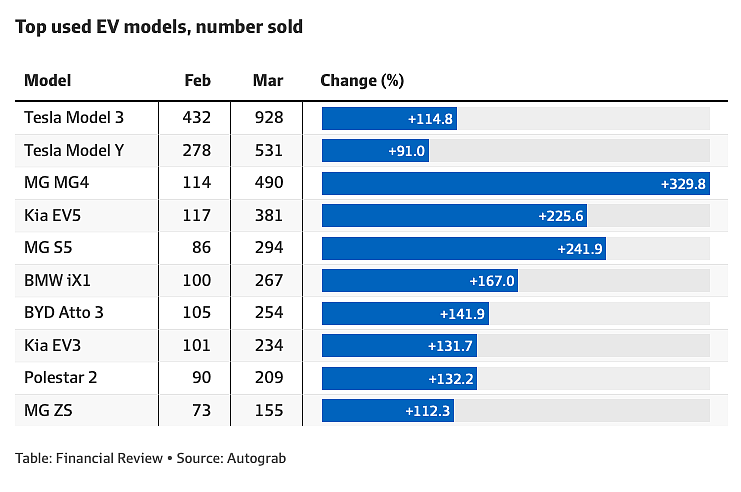Click the Polestar 2 +132.2 bar
Screen dimensions: 741x492
(399, 379)
